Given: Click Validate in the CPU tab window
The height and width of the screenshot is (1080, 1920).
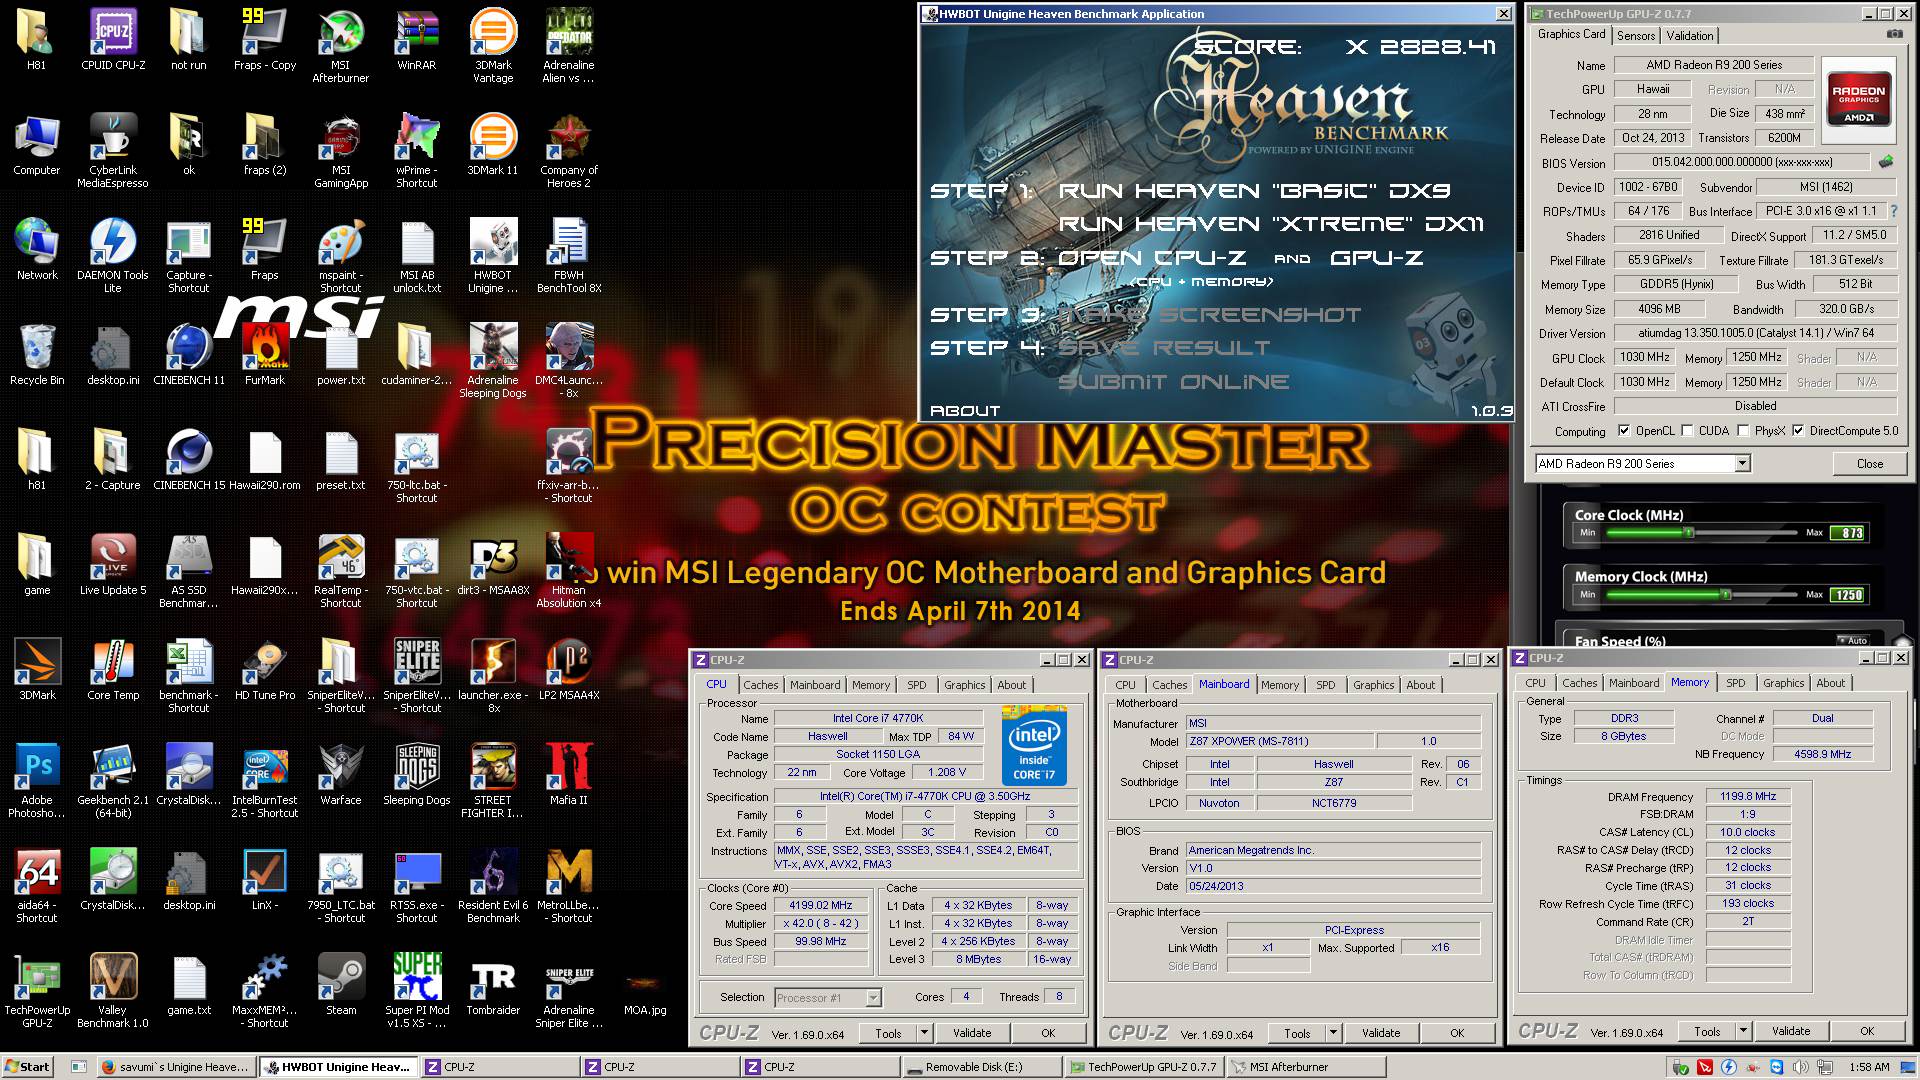Looking at the screenshot, I should tap(971, 1033).
